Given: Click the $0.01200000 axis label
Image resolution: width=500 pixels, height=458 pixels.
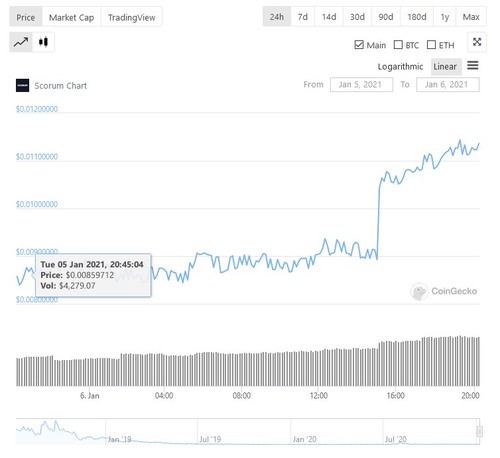Looking at the screenshot, I should click(37, 109).
